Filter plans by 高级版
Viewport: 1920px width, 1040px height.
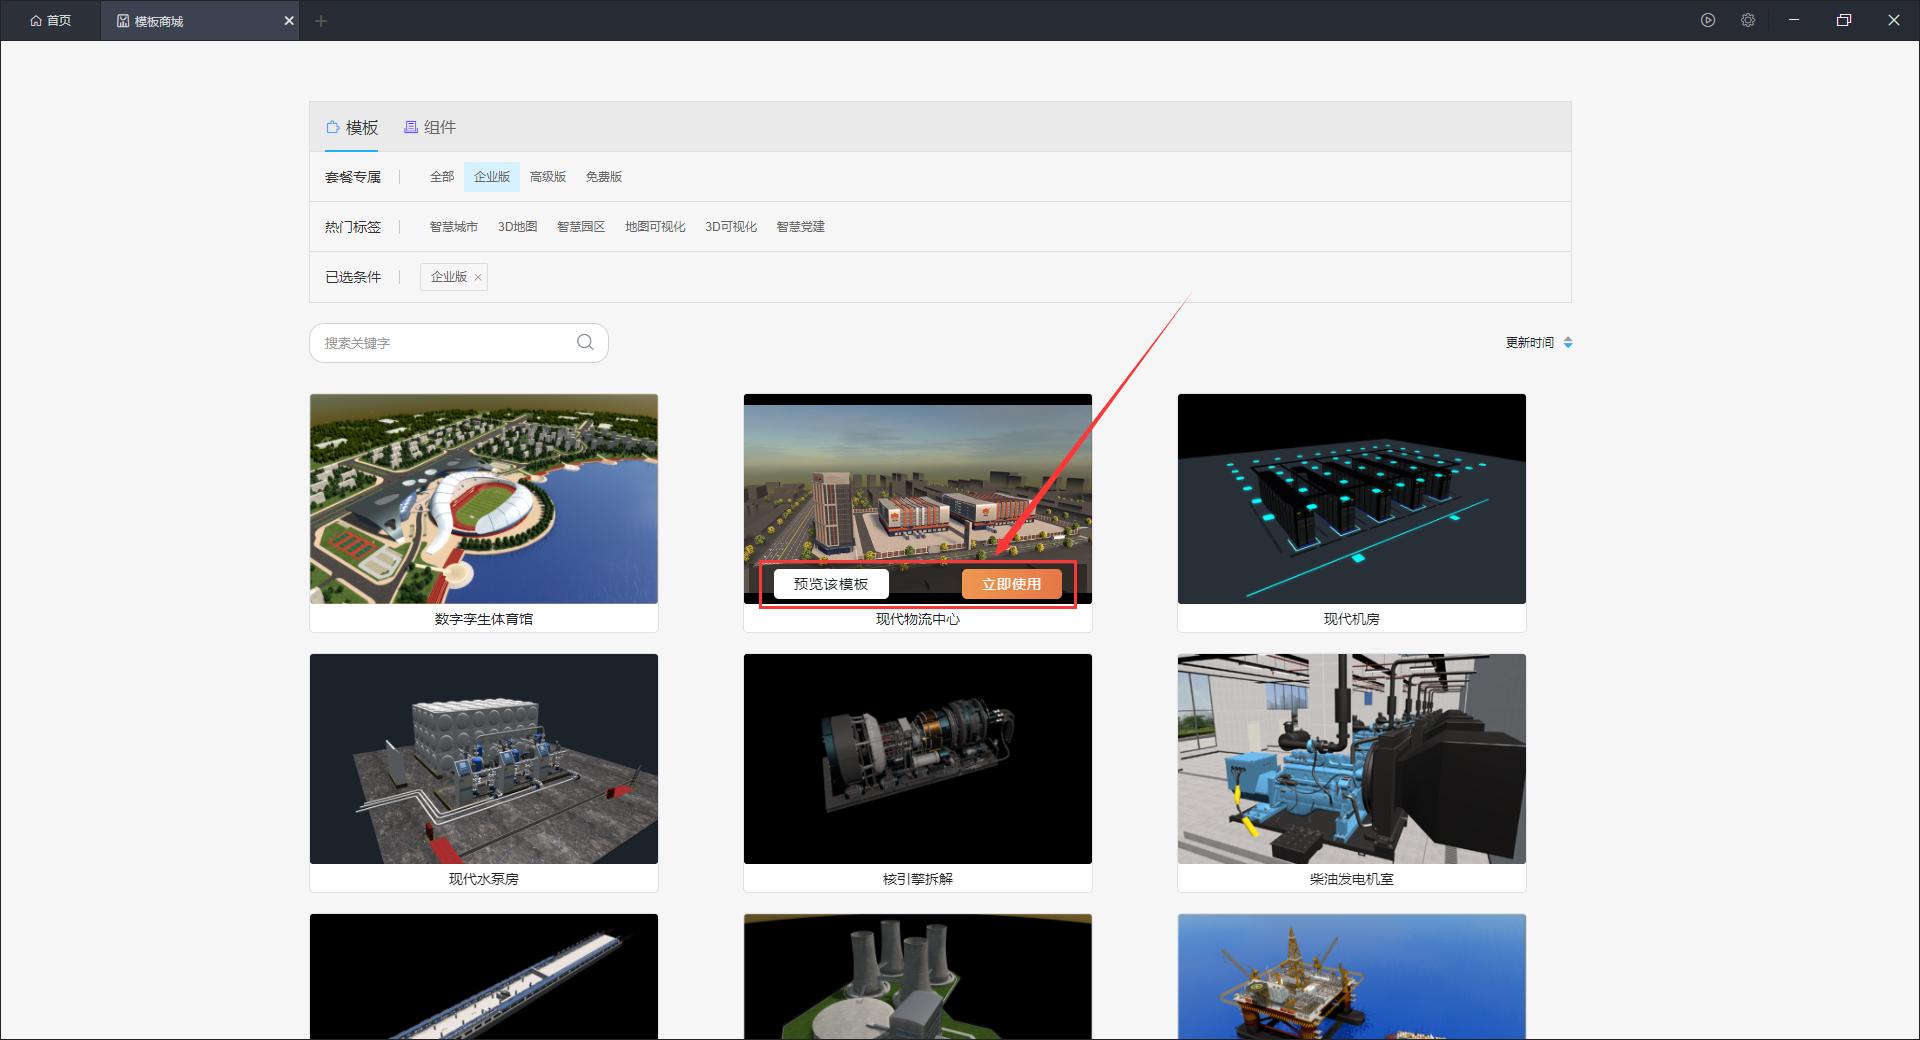(548, 177)
